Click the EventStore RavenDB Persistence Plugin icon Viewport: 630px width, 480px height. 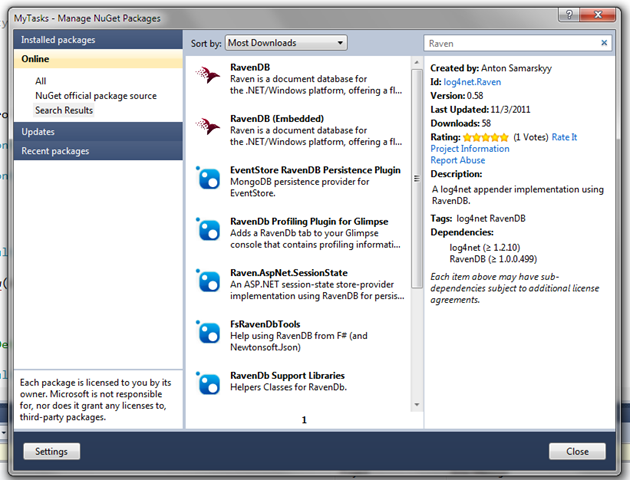[208, 178]
